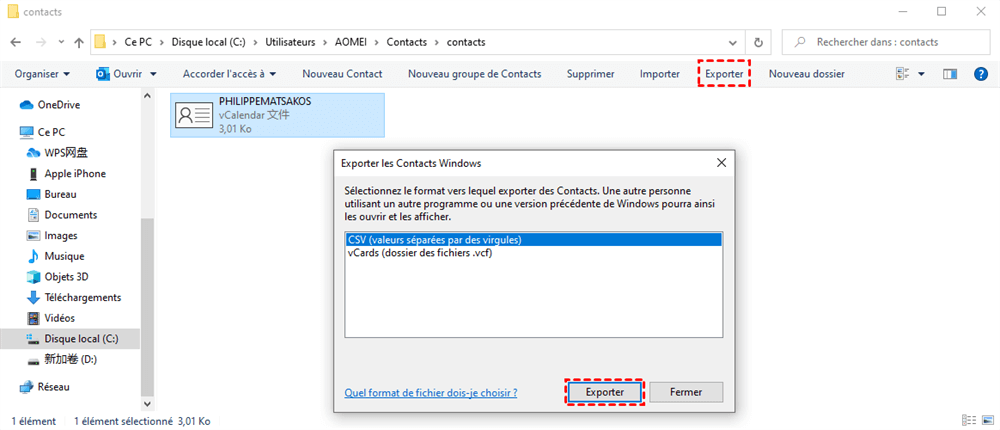Toggle the preview pane icon

[951, 74]
